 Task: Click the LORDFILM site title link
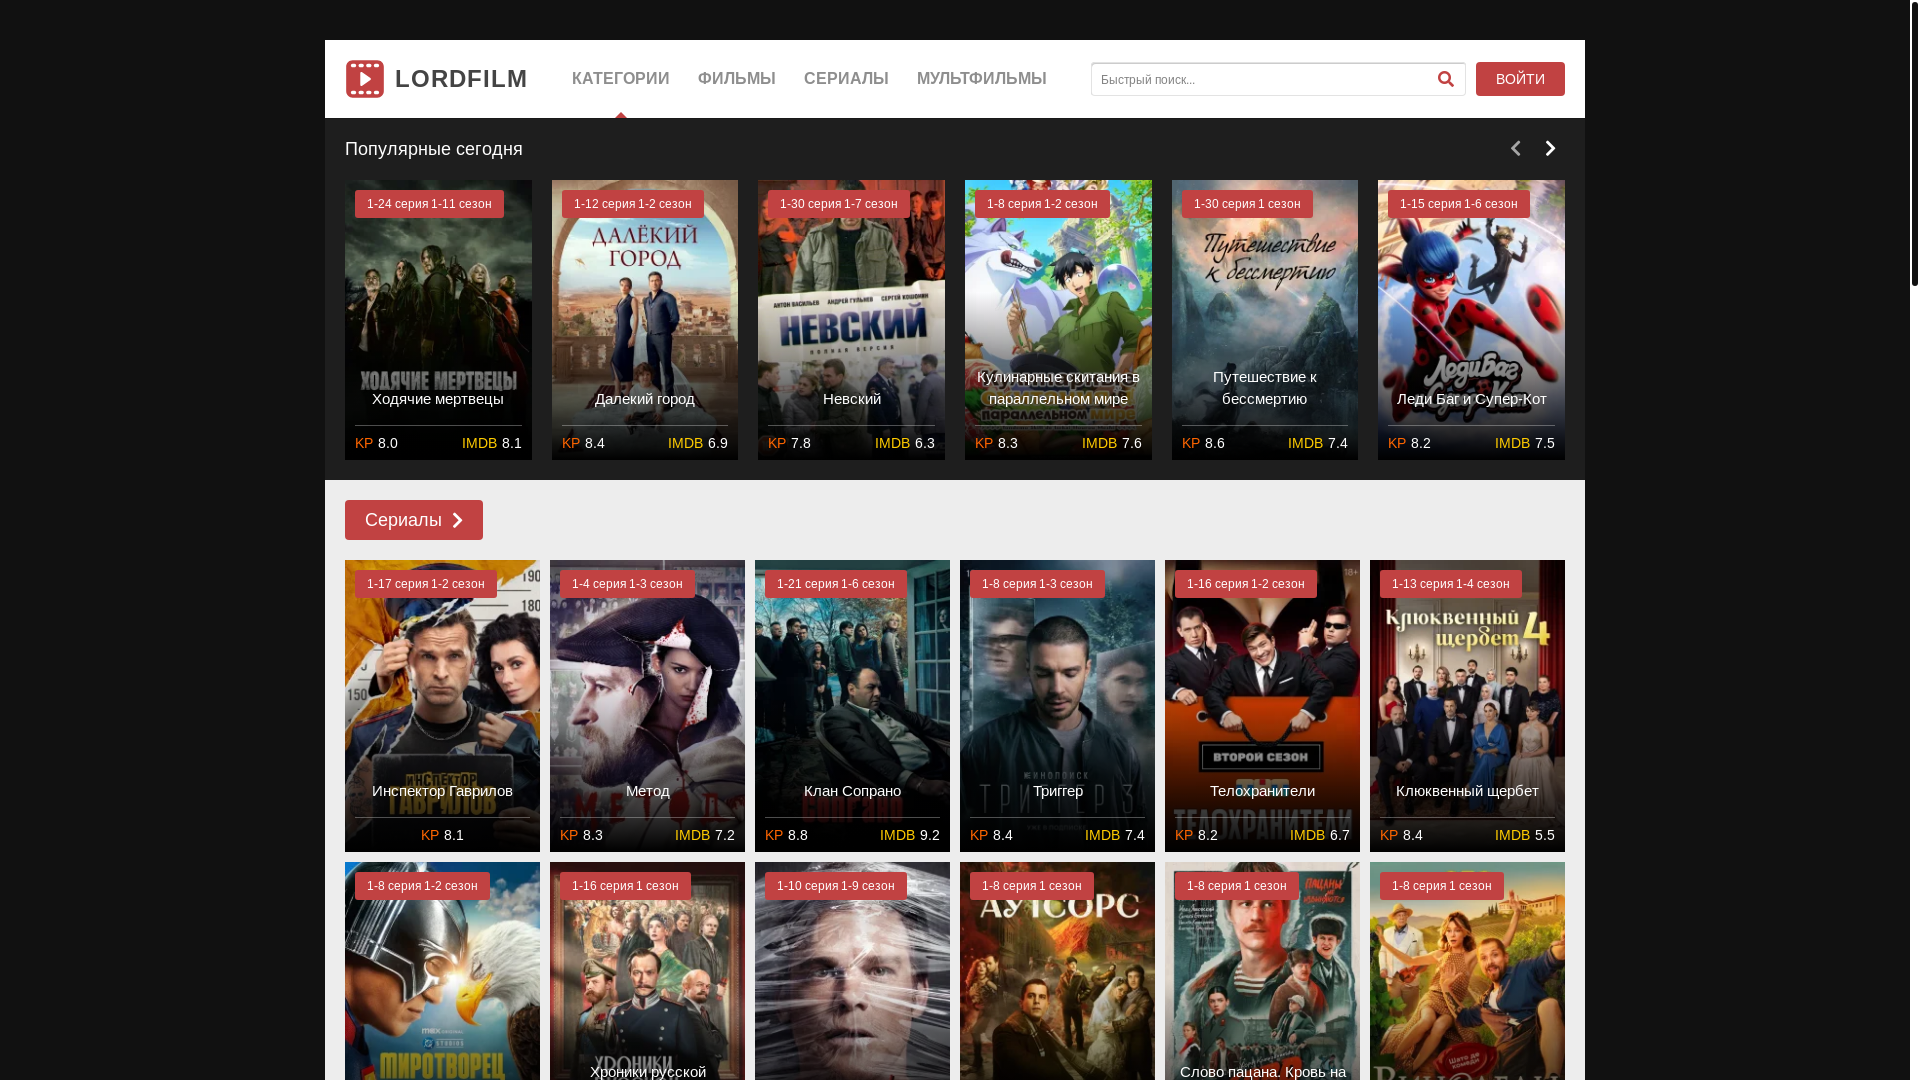pos(461,79)
